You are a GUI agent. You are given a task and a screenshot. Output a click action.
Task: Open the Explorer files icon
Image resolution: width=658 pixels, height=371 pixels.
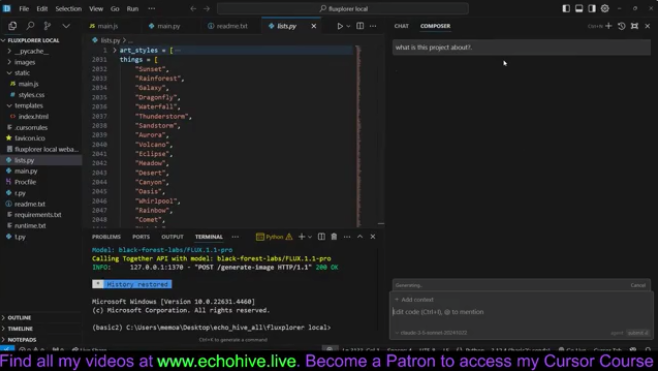tap(13, 26)
